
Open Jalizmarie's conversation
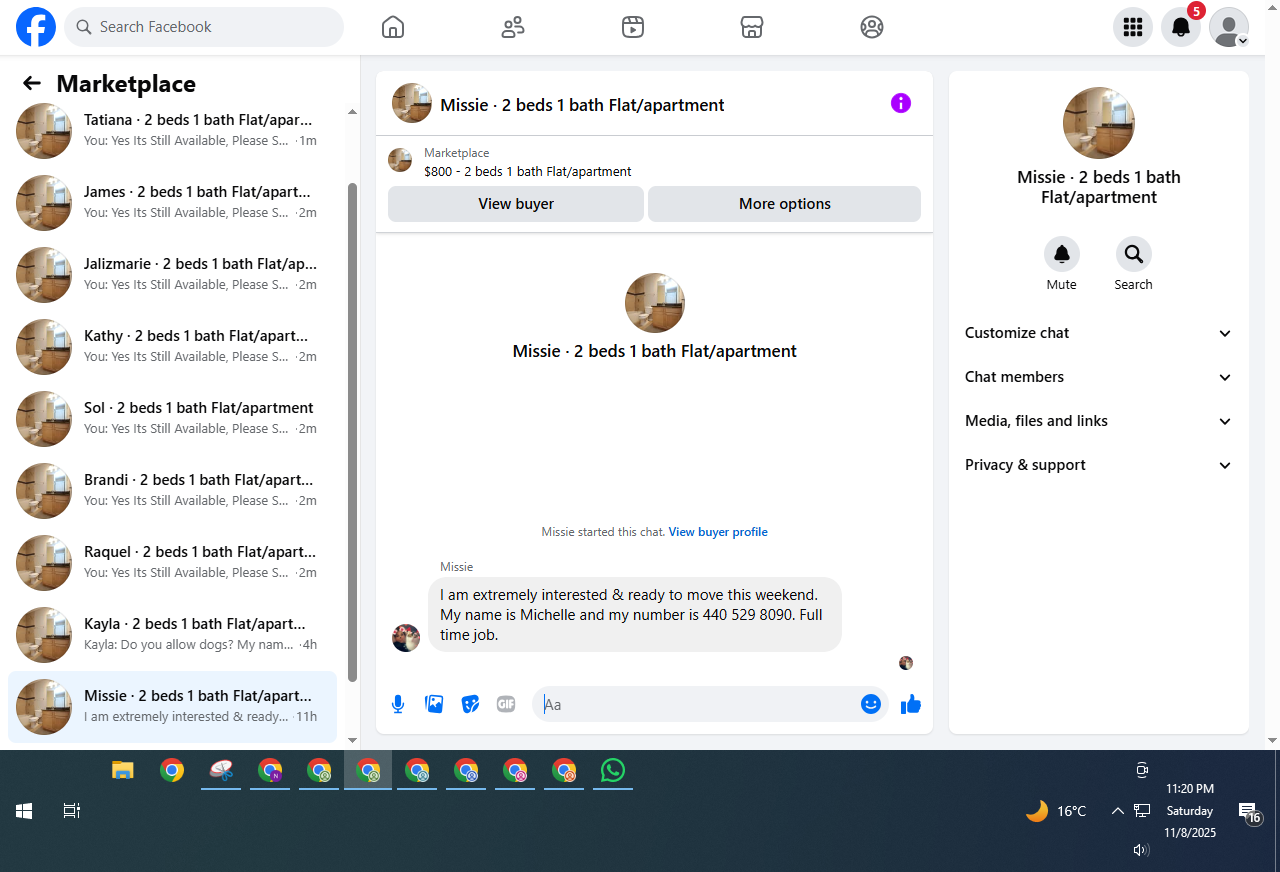click(x=172, y=275)
